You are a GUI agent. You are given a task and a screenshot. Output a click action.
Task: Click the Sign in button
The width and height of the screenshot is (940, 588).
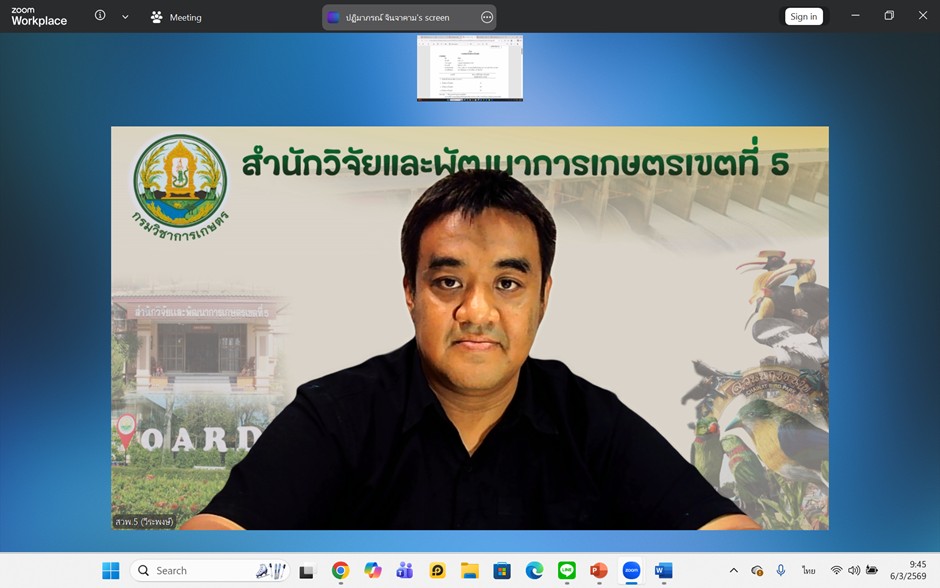coord(803,16)
